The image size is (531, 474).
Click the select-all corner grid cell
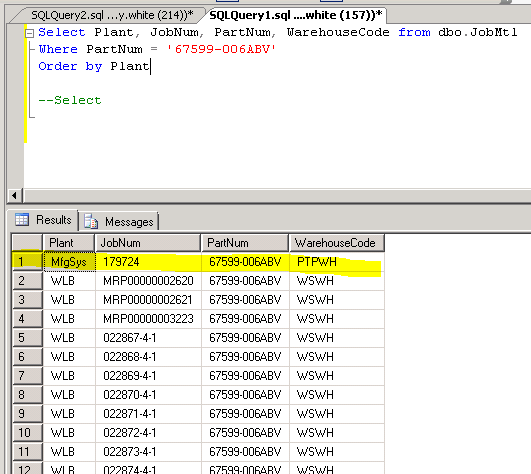(27, 243)
